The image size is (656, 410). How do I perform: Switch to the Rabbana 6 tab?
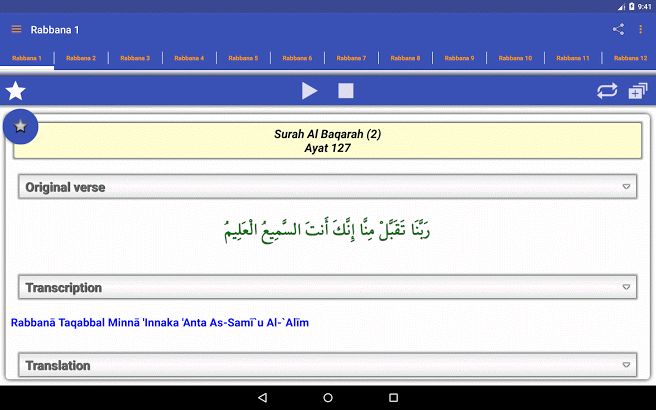coord(297,58)
